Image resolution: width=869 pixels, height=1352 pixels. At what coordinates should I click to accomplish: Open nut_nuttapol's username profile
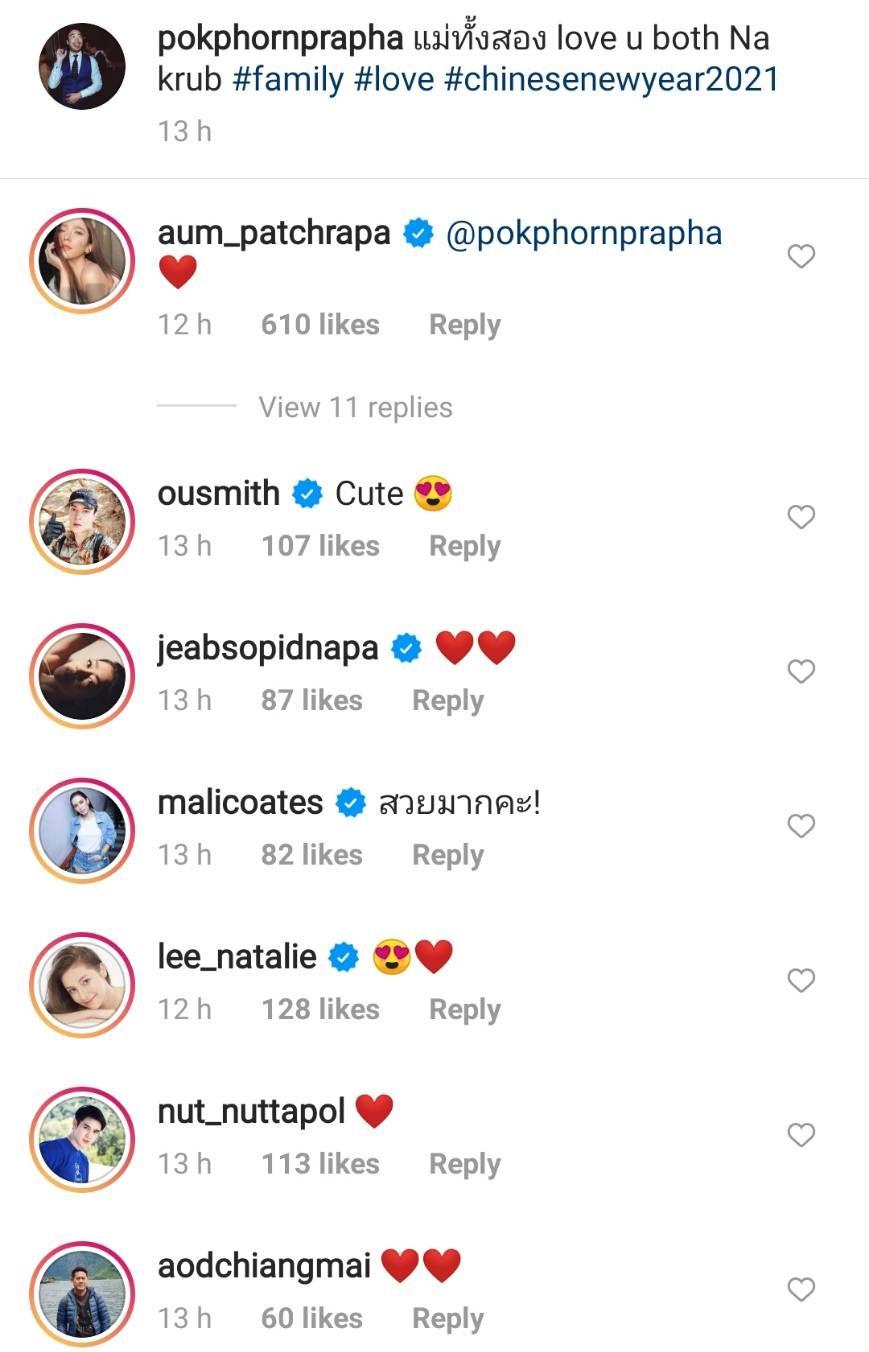(x=251, y=1111)
